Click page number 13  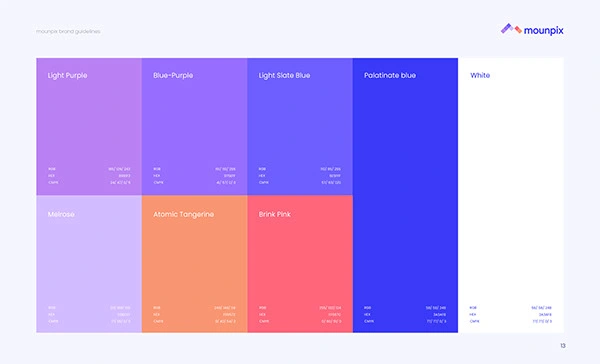(563, 346)
